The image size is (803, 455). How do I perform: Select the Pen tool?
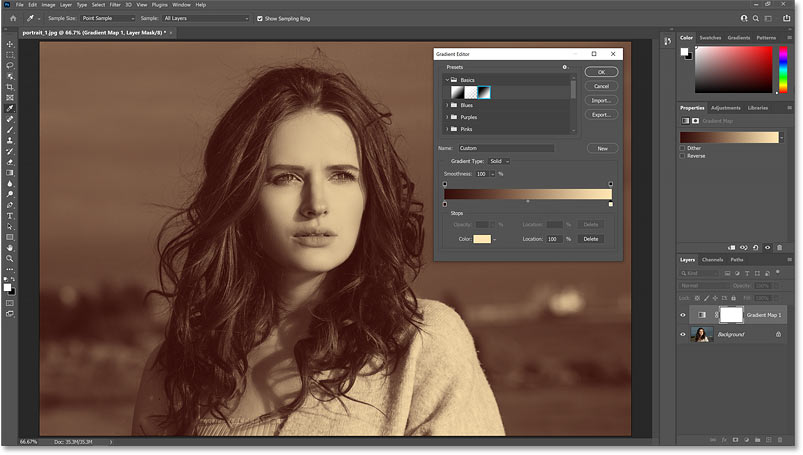click(x=10, y=205)
